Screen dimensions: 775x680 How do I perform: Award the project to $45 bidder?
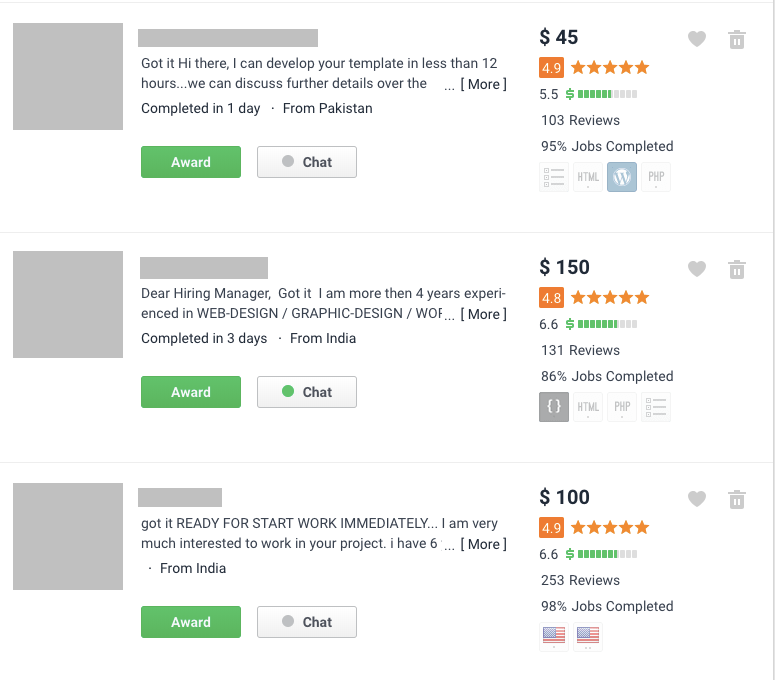pyautogui.click(x=191, y=162)
